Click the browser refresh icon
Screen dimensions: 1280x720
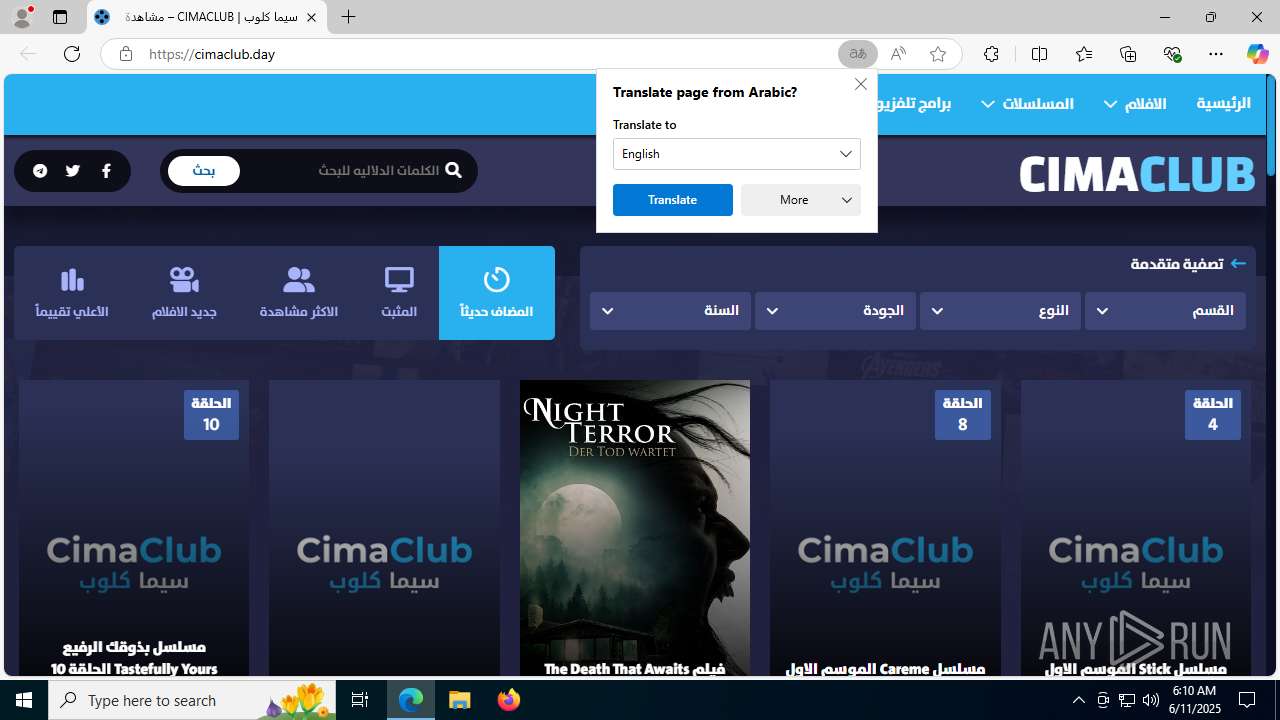click(x=72, y=54)
